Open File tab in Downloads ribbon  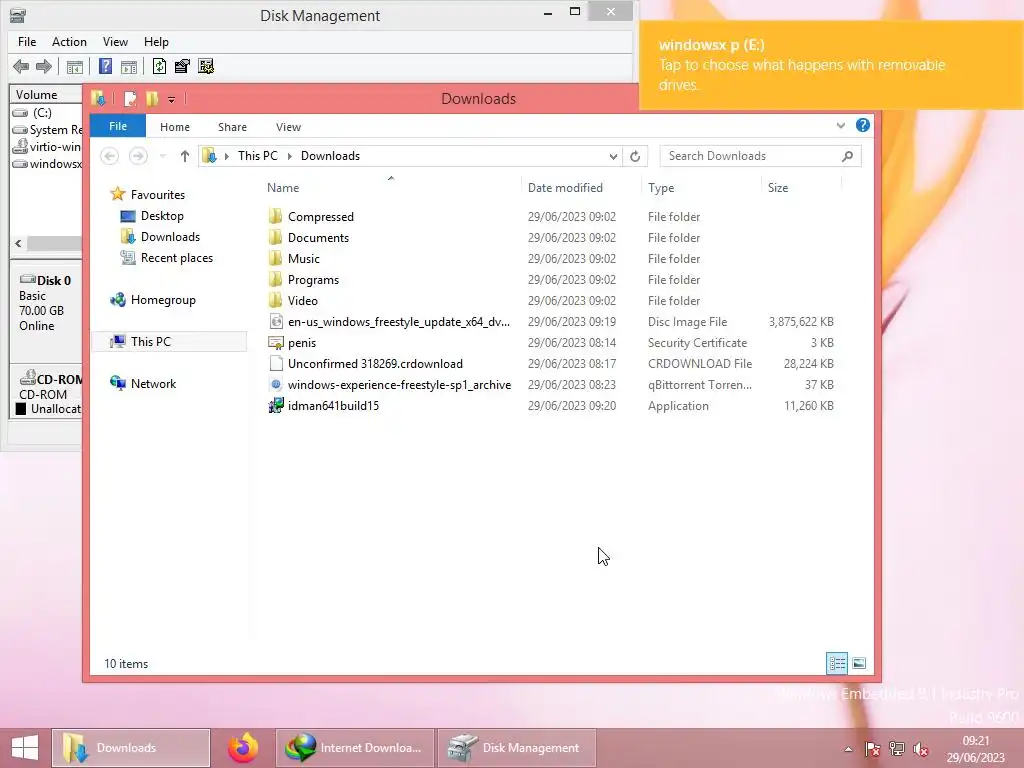tap(118, 126)
